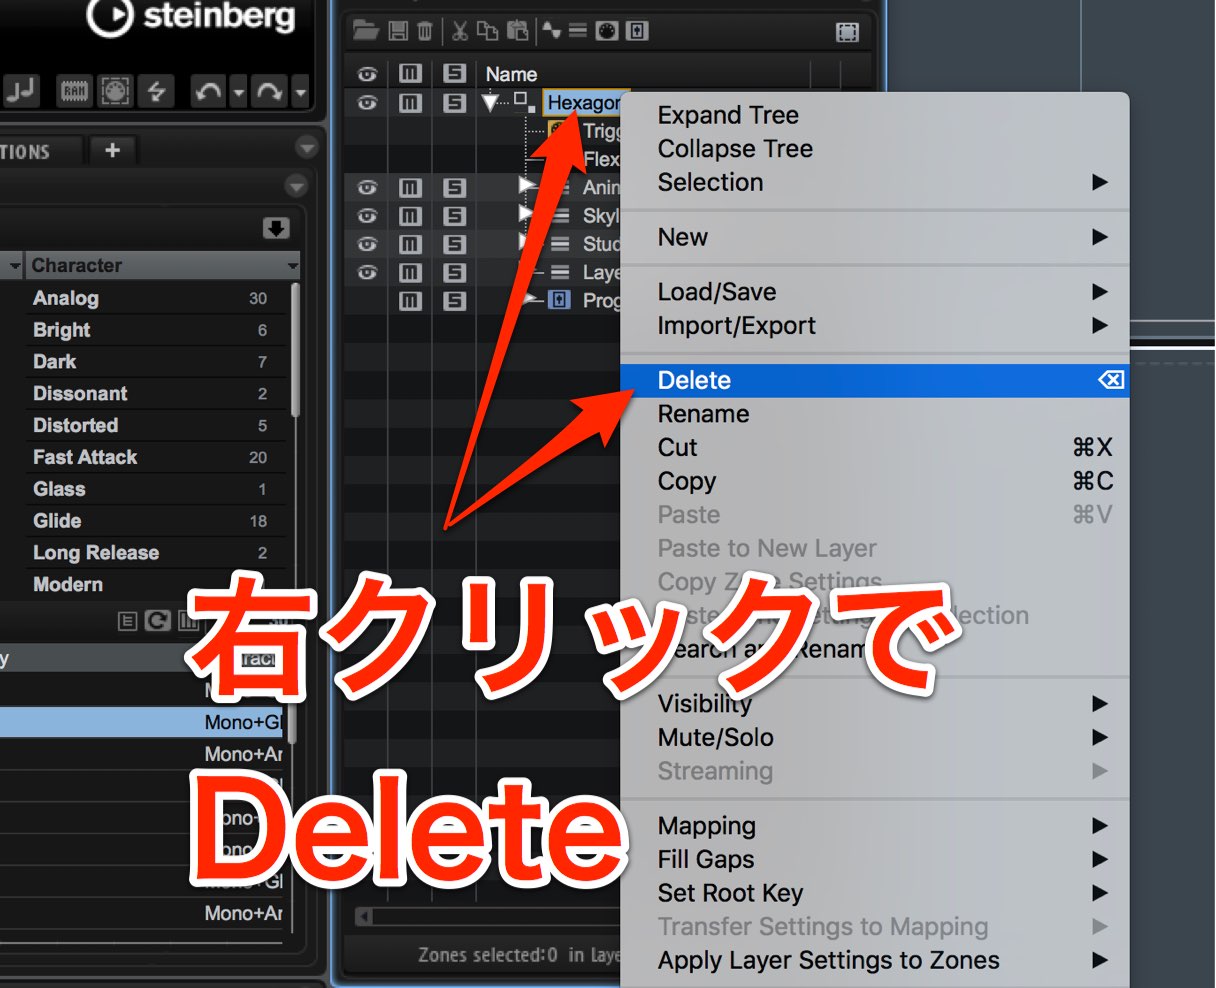Click the circular refresh icon below Modern

click(158, 621)
